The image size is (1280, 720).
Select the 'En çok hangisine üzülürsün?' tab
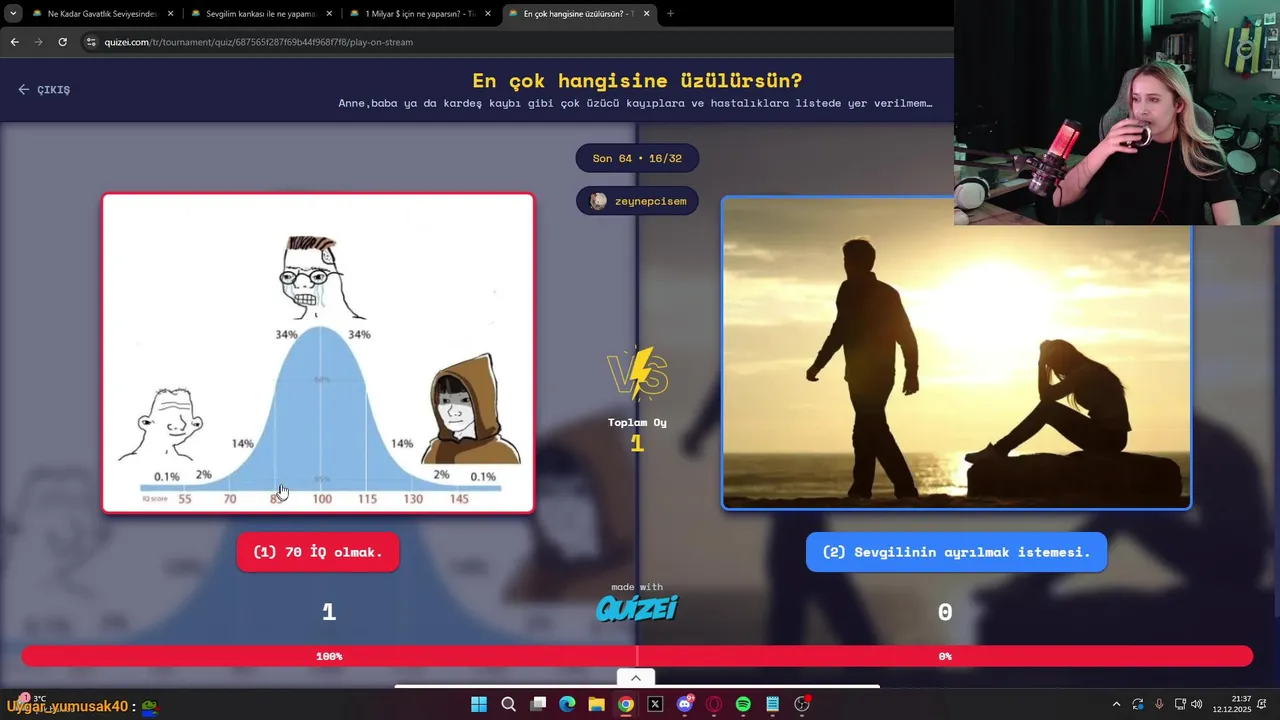coord(578,14)
